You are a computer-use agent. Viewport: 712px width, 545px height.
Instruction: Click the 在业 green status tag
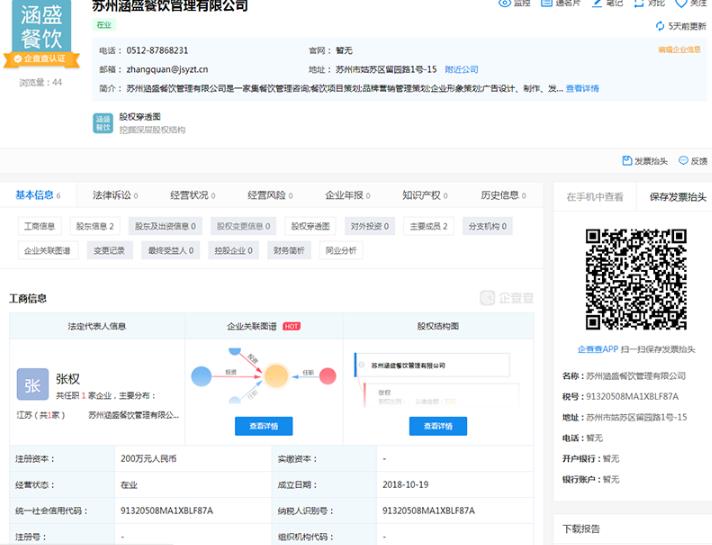[x=104, y=25]
